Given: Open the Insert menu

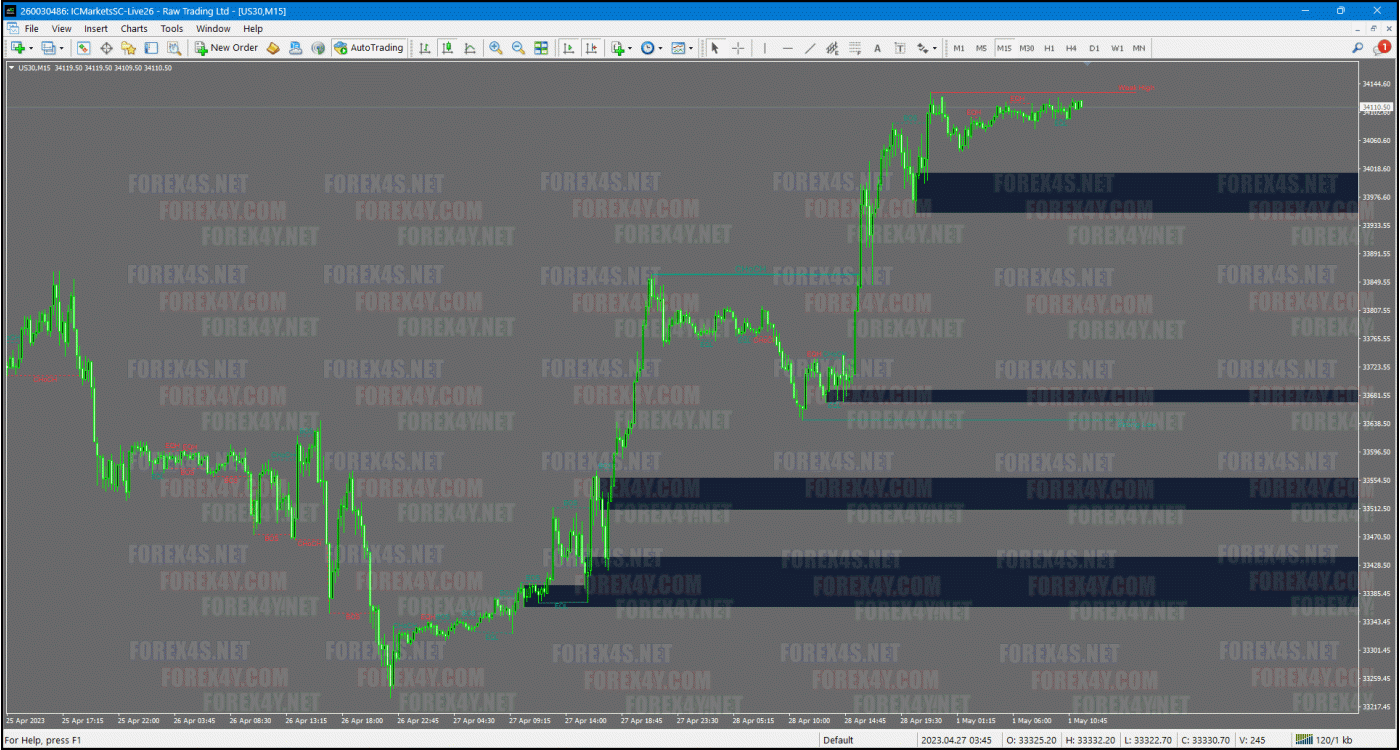Looking at the screenshot, I should (x=96, y=29).
